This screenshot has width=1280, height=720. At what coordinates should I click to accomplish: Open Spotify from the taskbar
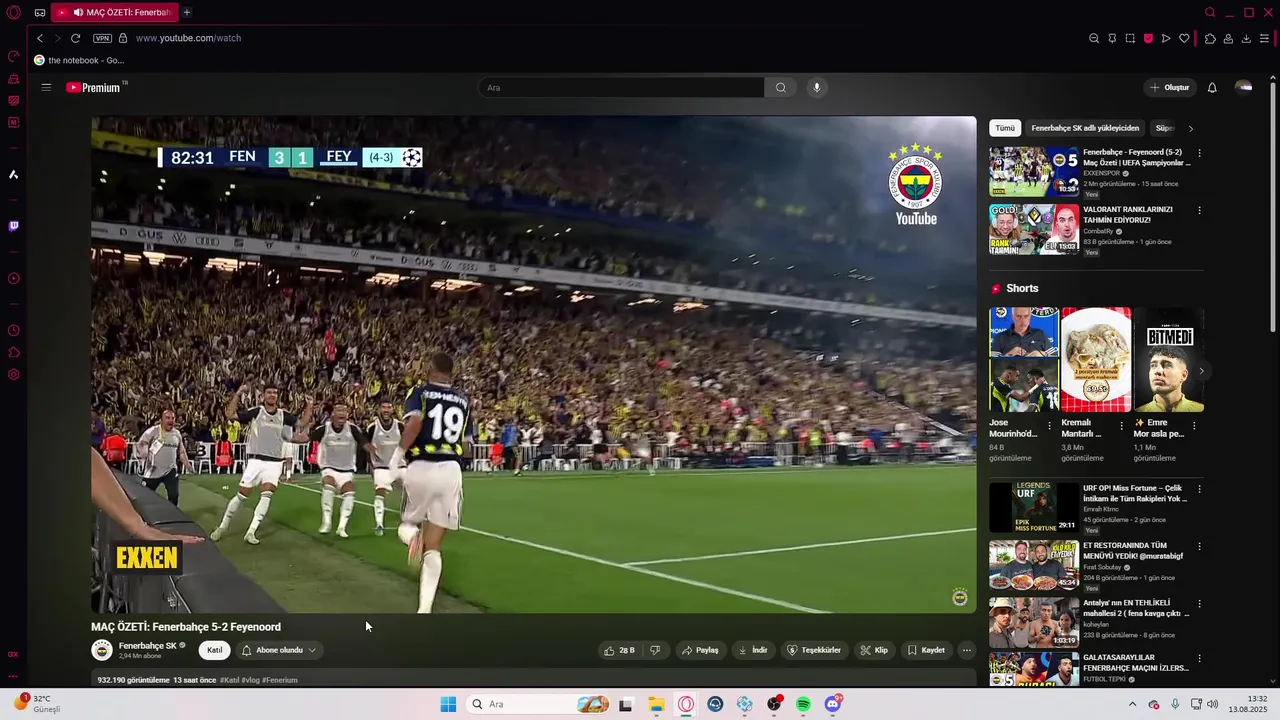tap(803, 704)
